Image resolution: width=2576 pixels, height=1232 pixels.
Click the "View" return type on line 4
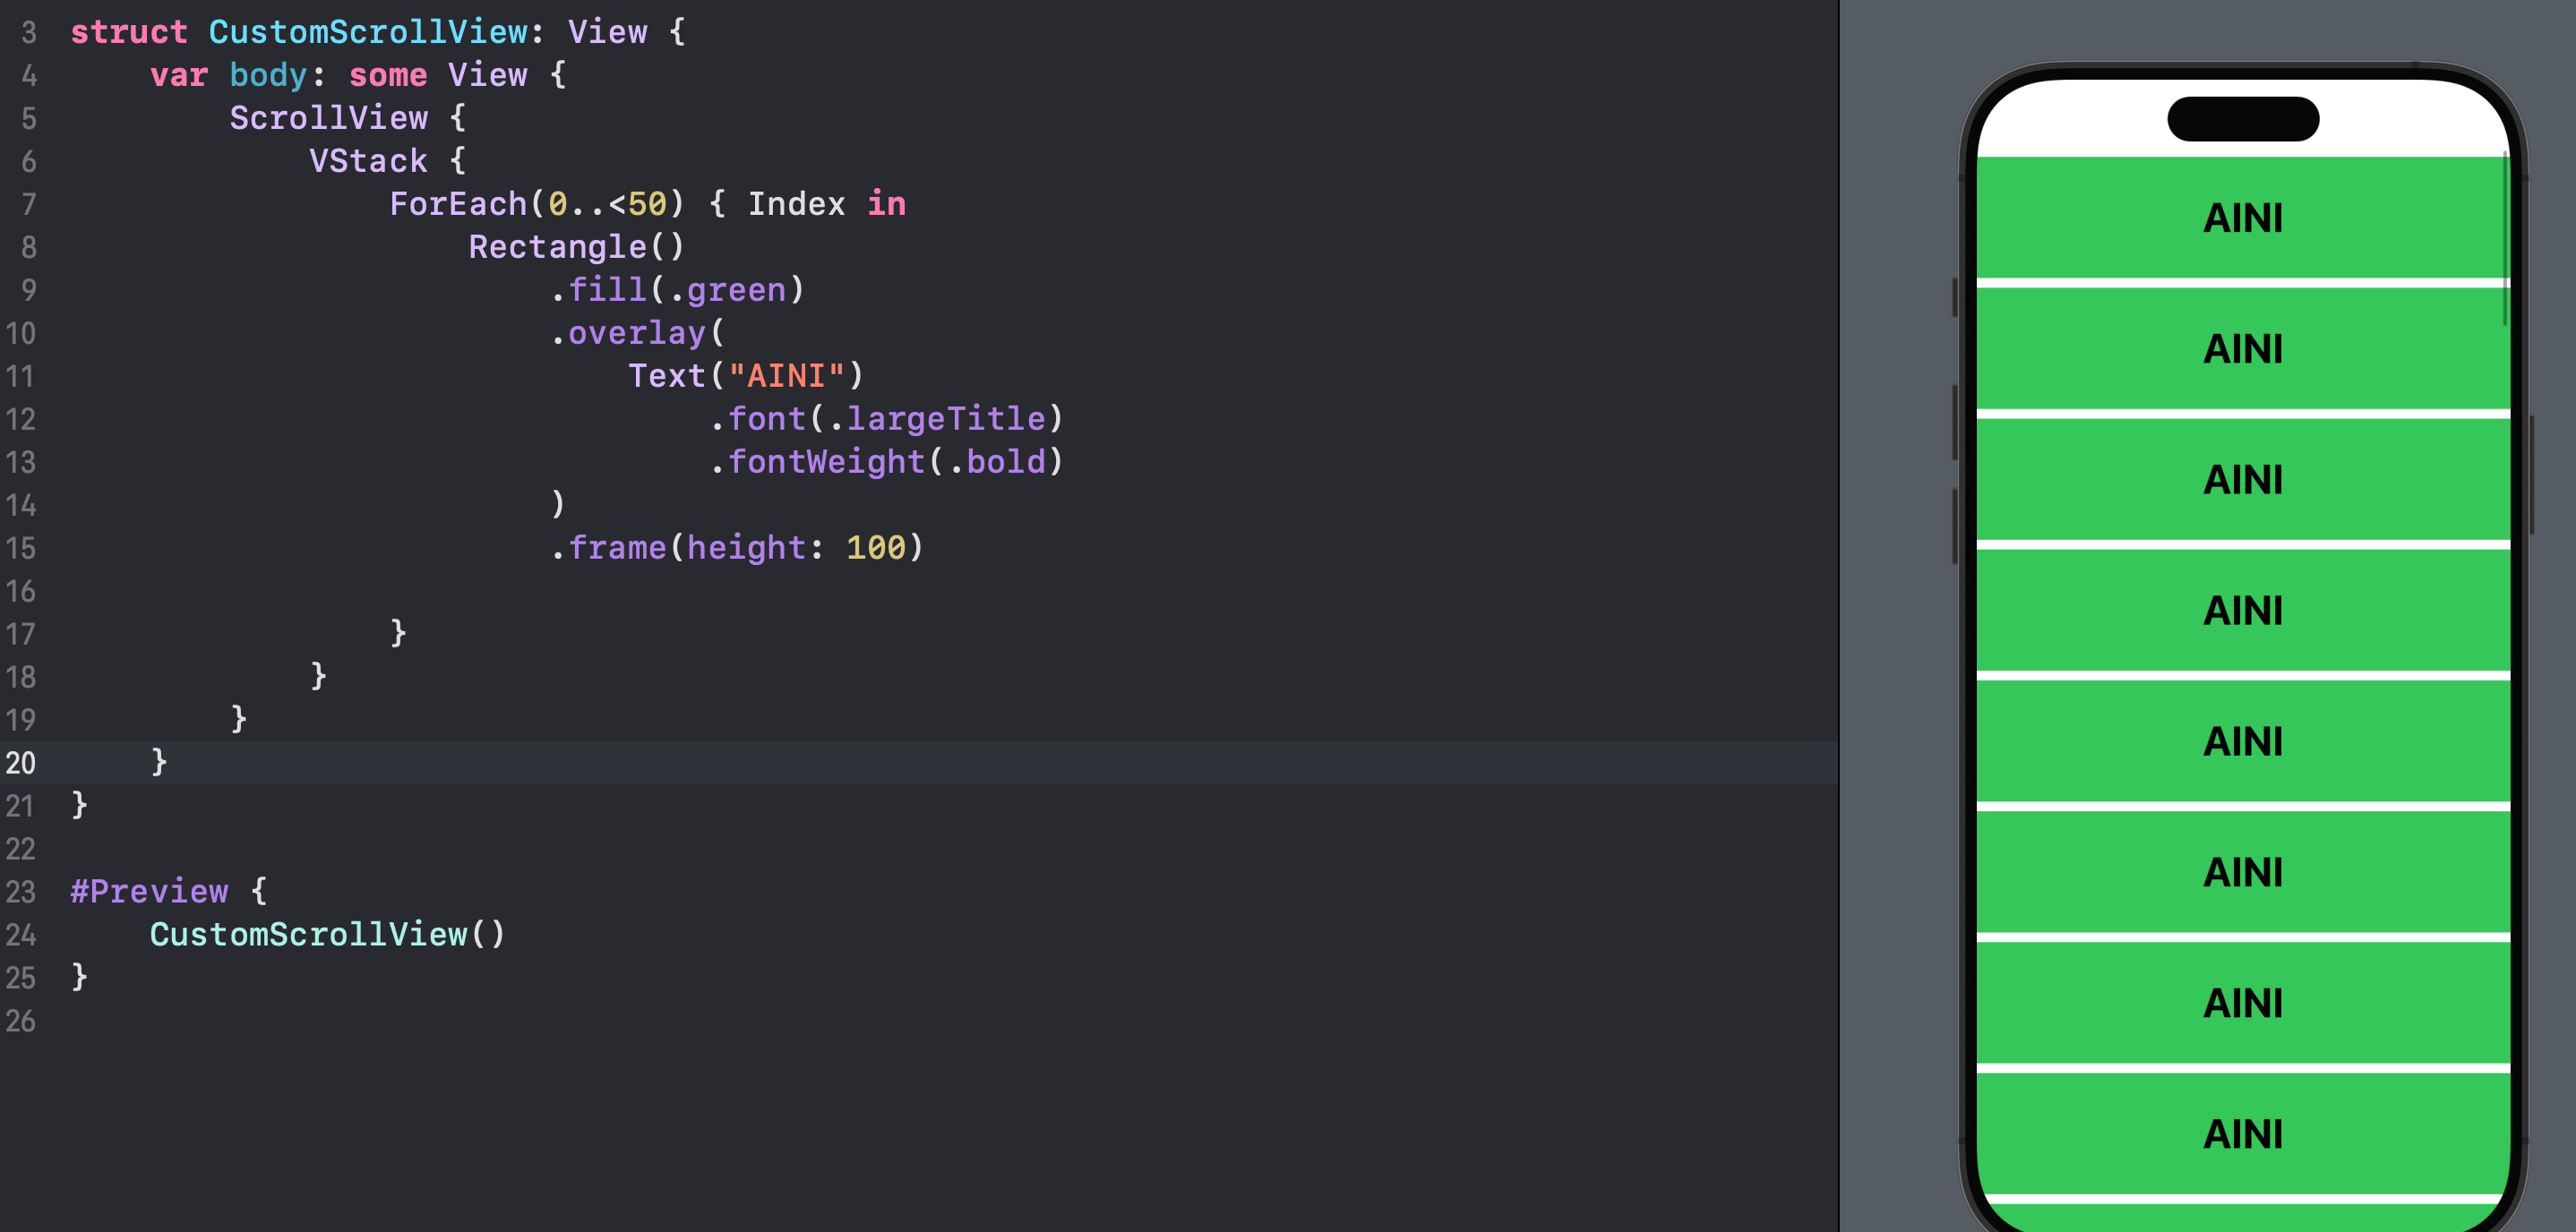point(488,75)
